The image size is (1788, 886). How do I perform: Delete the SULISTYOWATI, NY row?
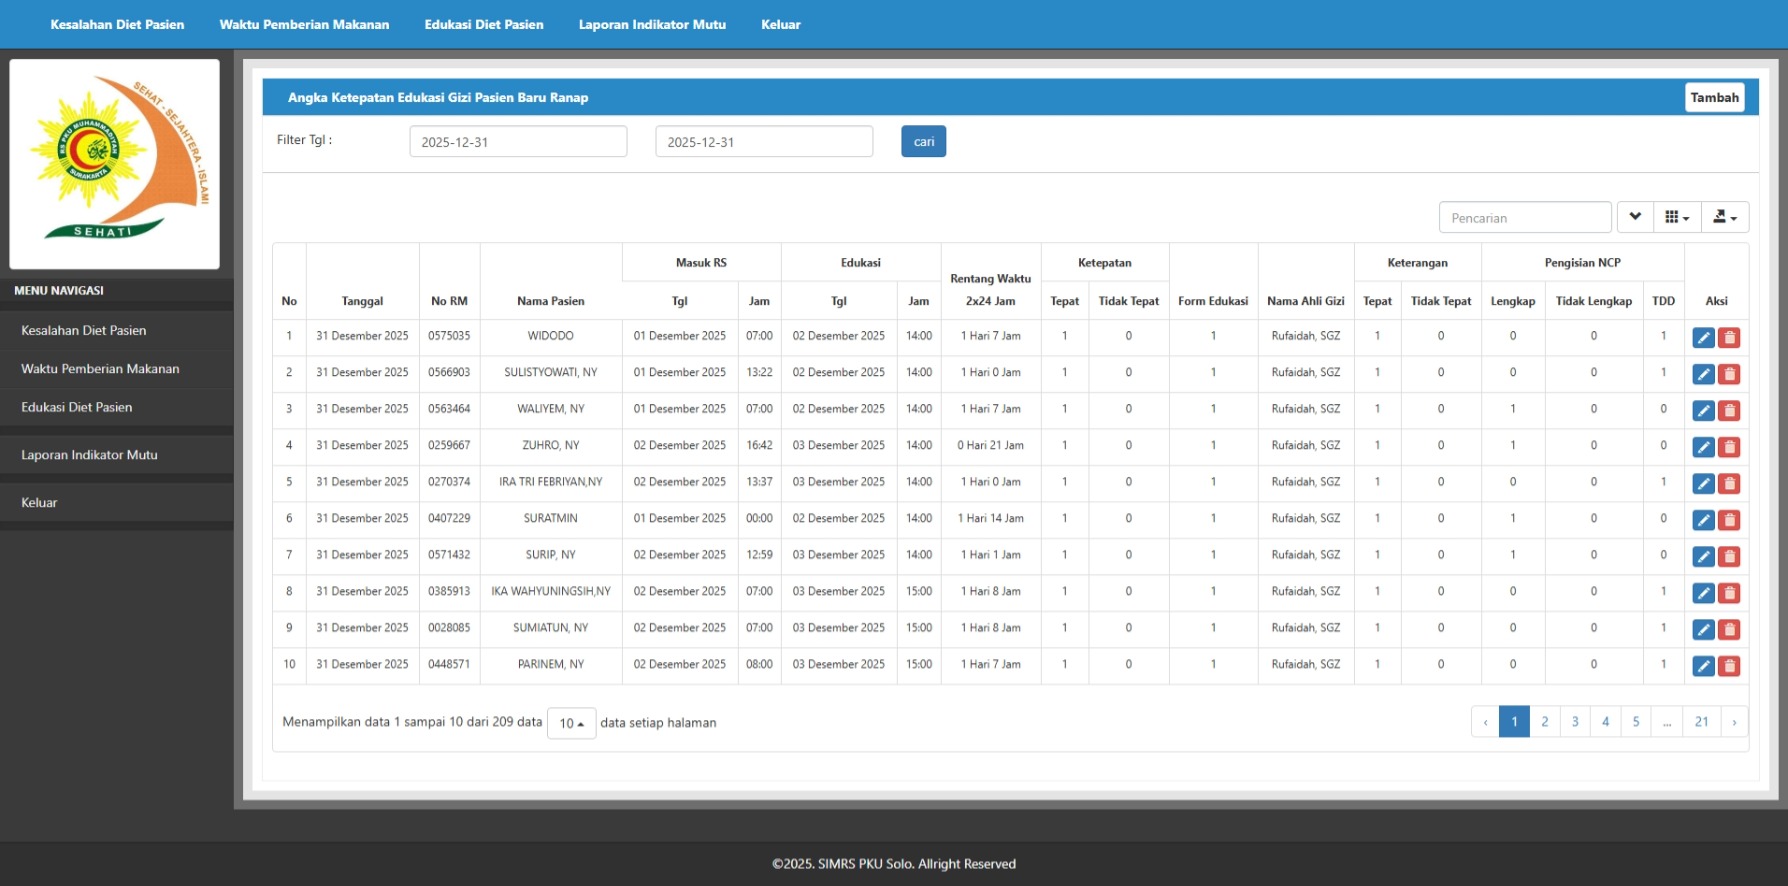pyautogui.click(x=1729, y=374)
